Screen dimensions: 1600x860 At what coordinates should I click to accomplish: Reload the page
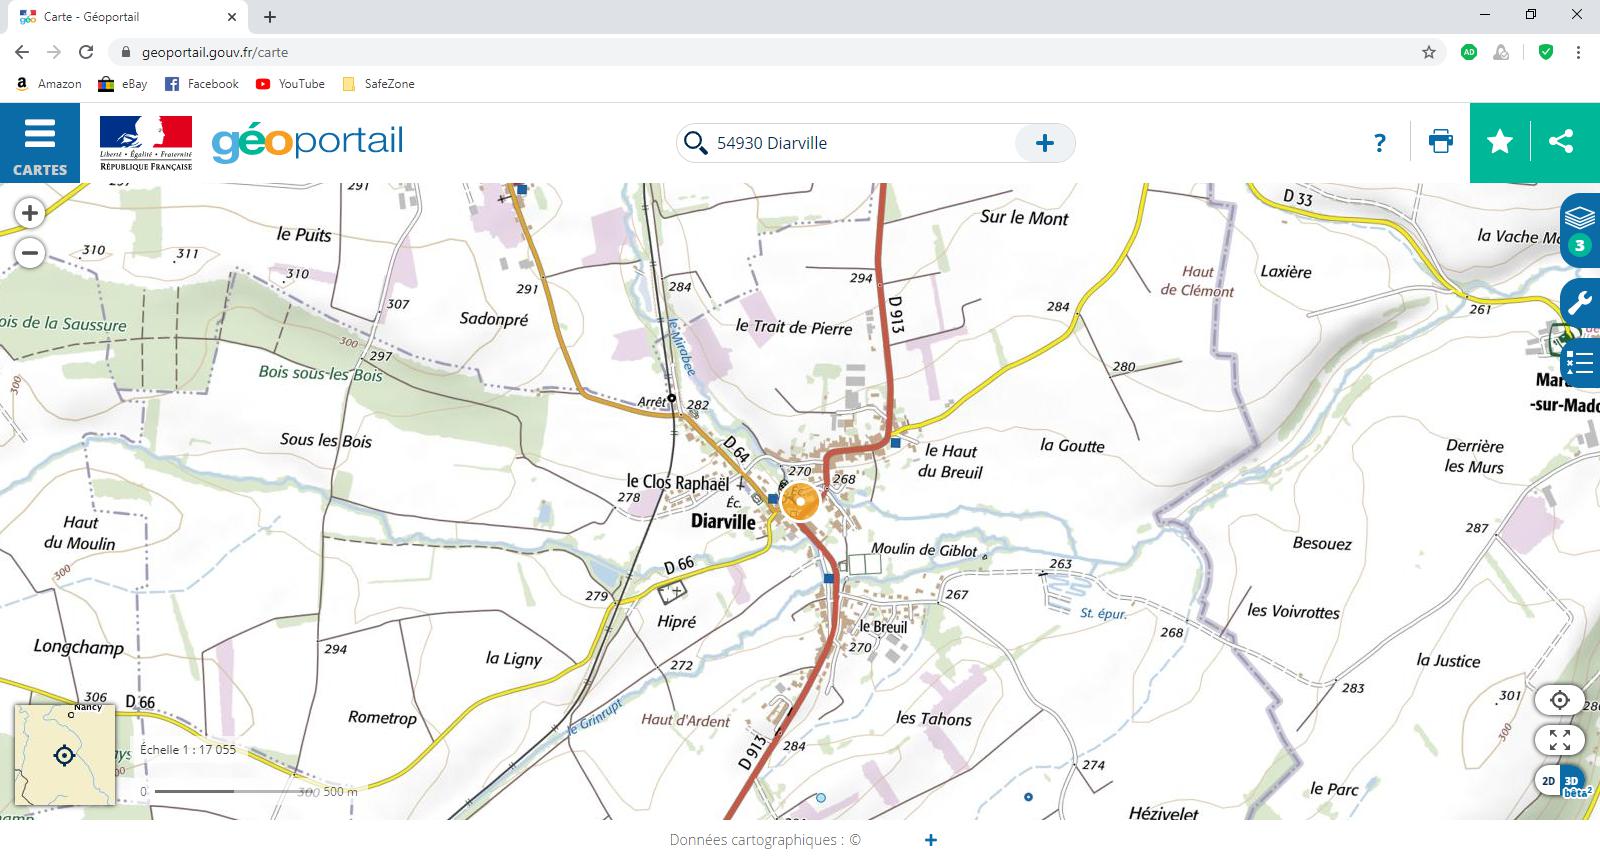86,52
